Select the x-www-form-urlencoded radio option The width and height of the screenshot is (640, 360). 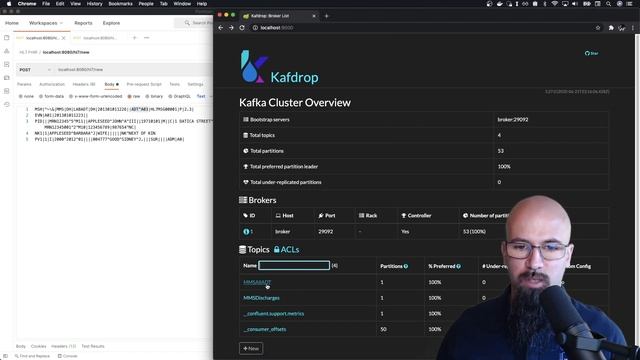coord(96,96)
